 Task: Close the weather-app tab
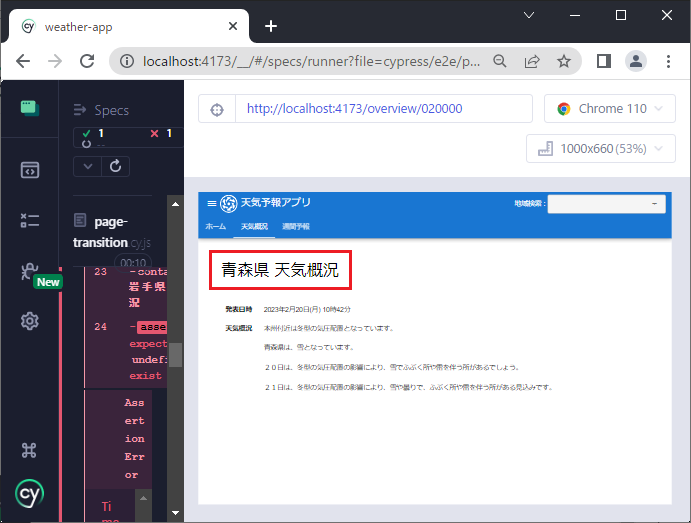tap(233, 26)
